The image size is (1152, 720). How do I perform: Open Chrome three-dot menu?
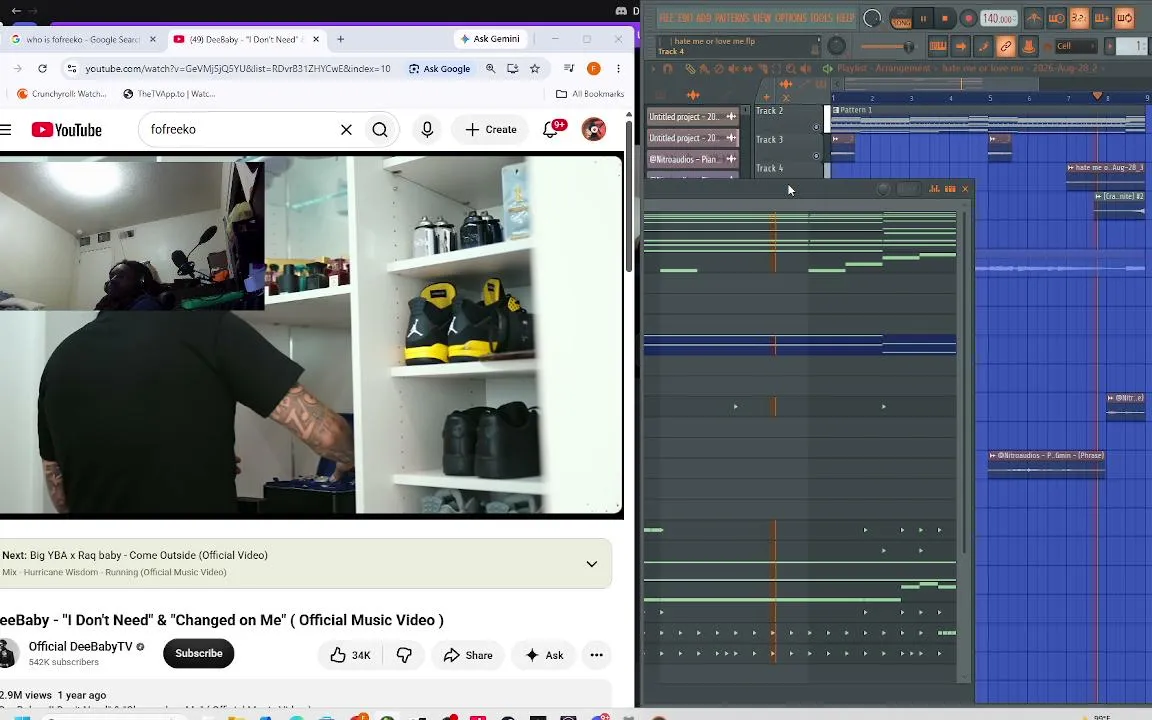(x=618, y=68)
